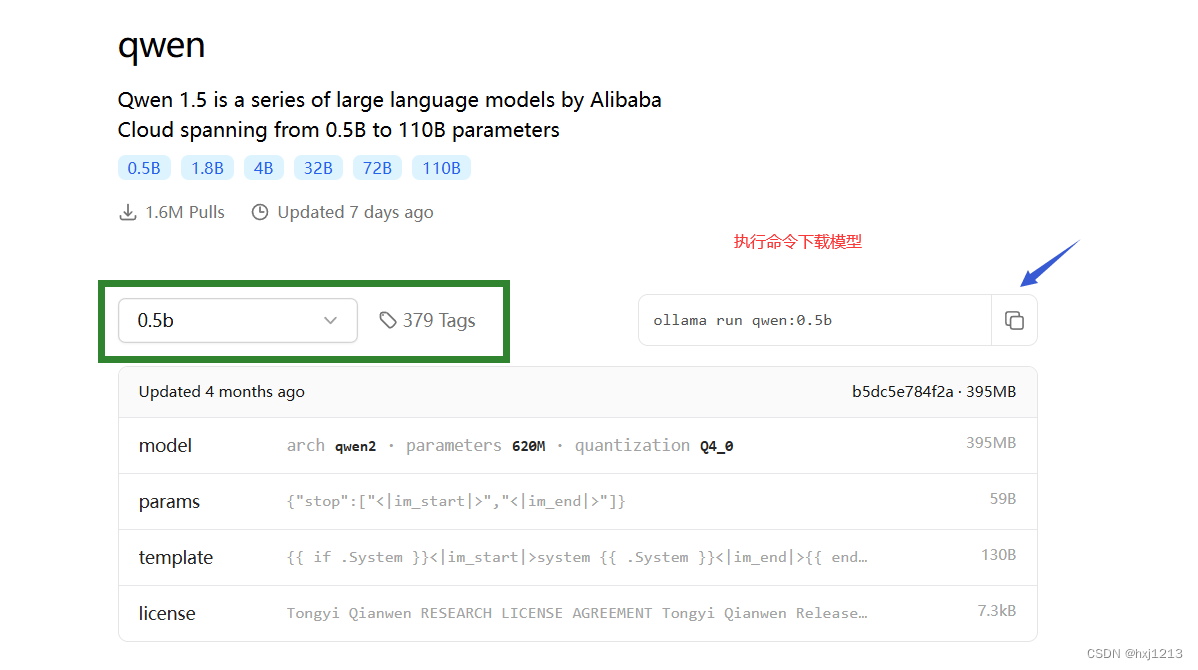Click the qwen page title
This screenshot has height=670, width=1198.
(x=161, y=45)
